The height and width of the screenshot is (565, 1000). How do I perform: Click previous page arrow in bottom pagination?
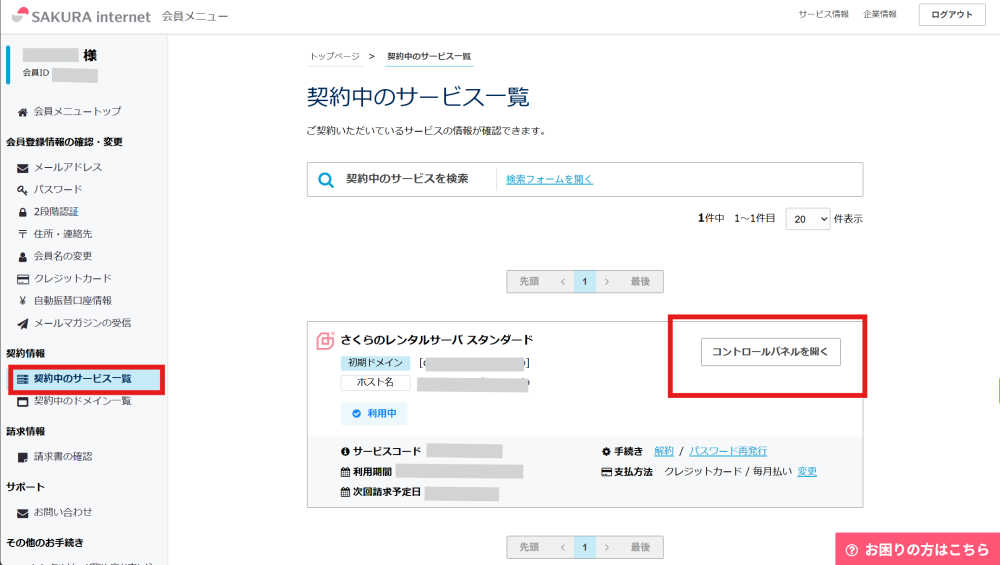coord(562,547)
